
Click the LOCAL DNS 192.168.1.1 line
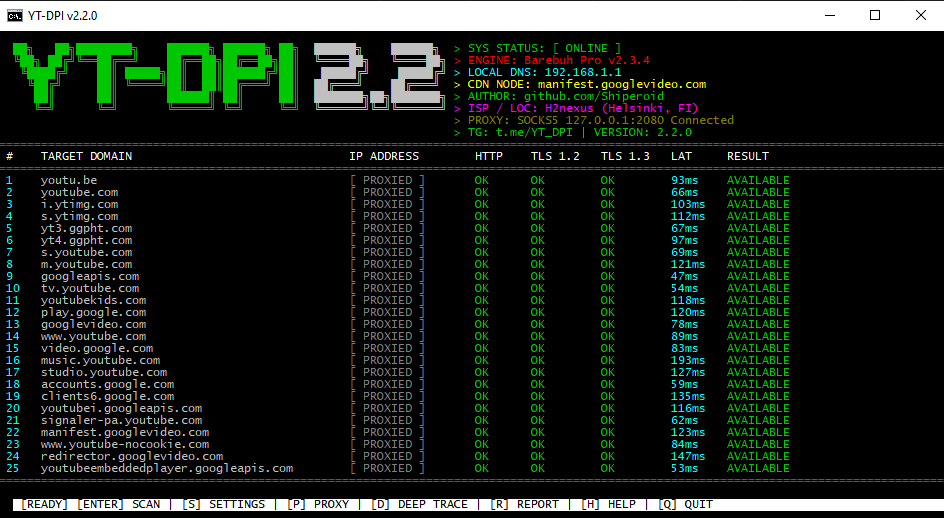(x=538, y=72)
